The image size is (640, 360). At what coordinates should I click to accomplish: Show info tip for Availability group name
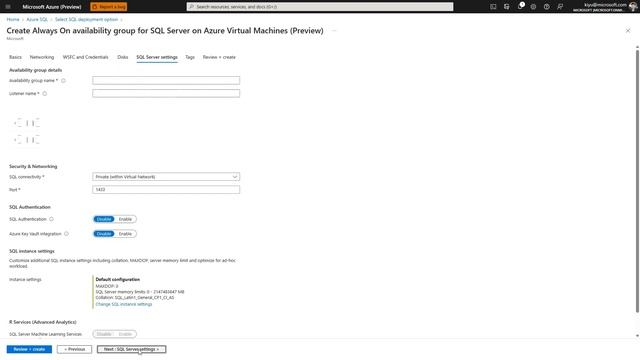pyautogui.click(x=63, y=81)
